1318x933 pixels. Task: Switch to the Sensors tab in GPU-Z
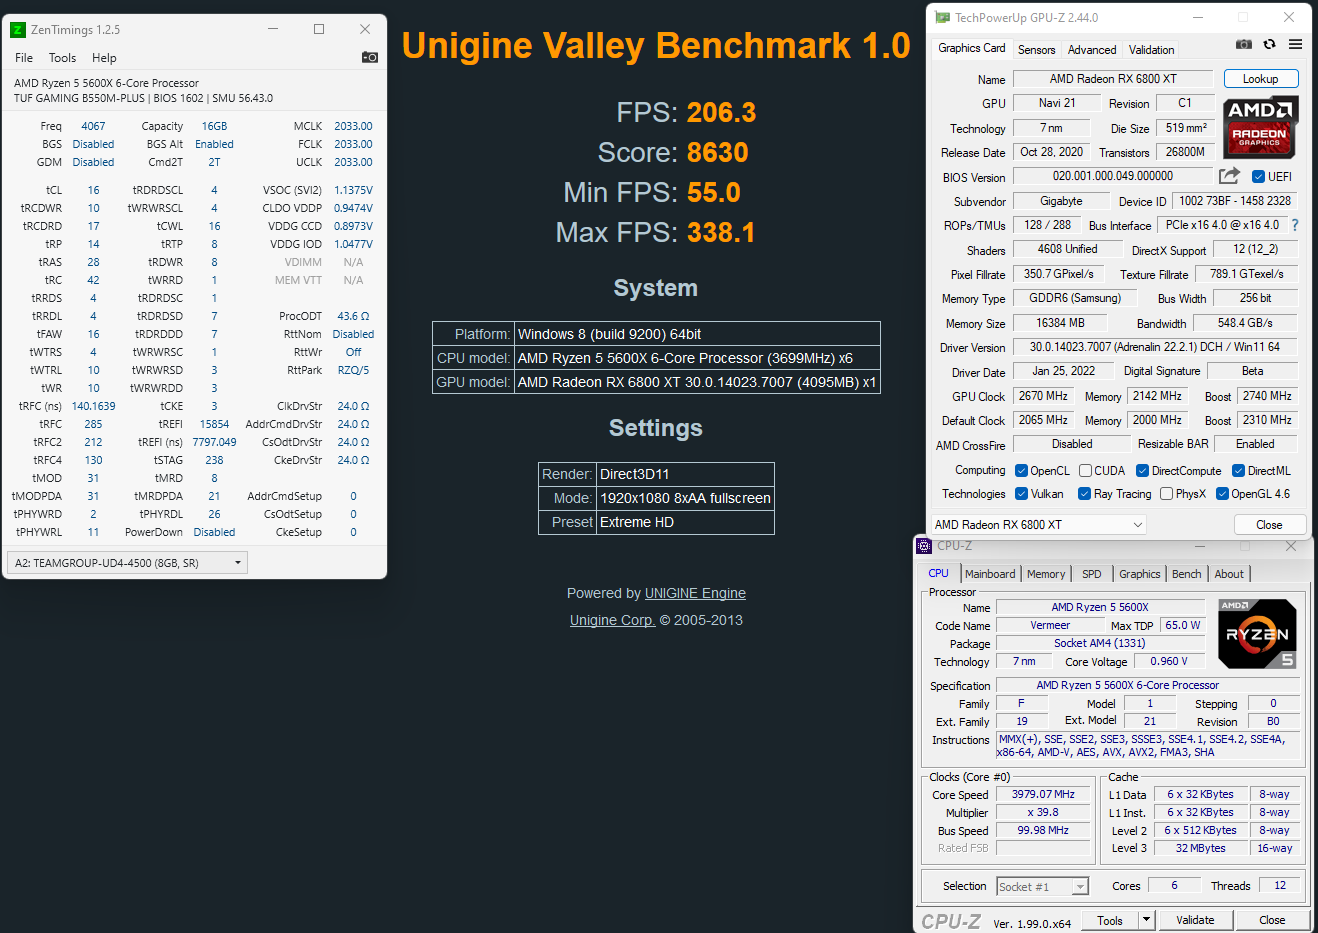pos(1036,50)
